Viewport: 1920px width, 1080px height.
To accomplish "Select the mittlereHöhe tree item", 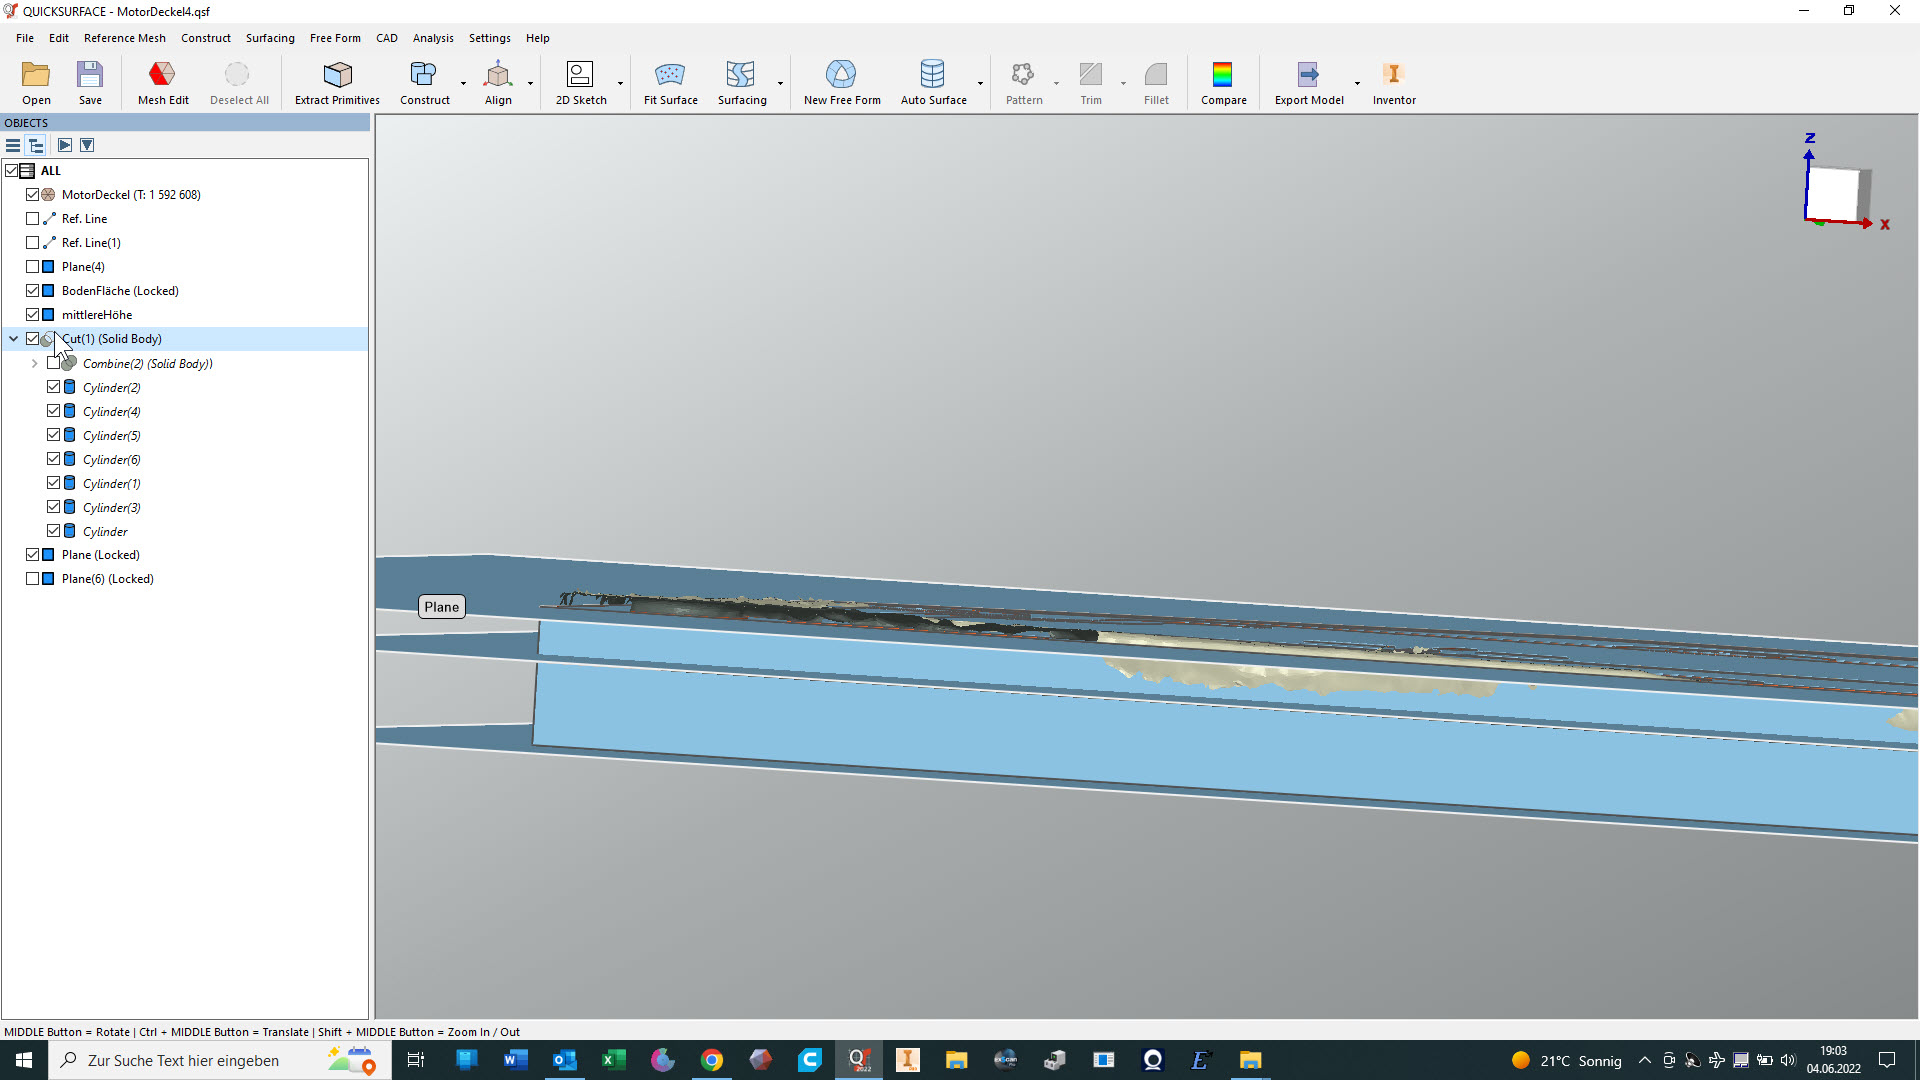I will 96,315.
